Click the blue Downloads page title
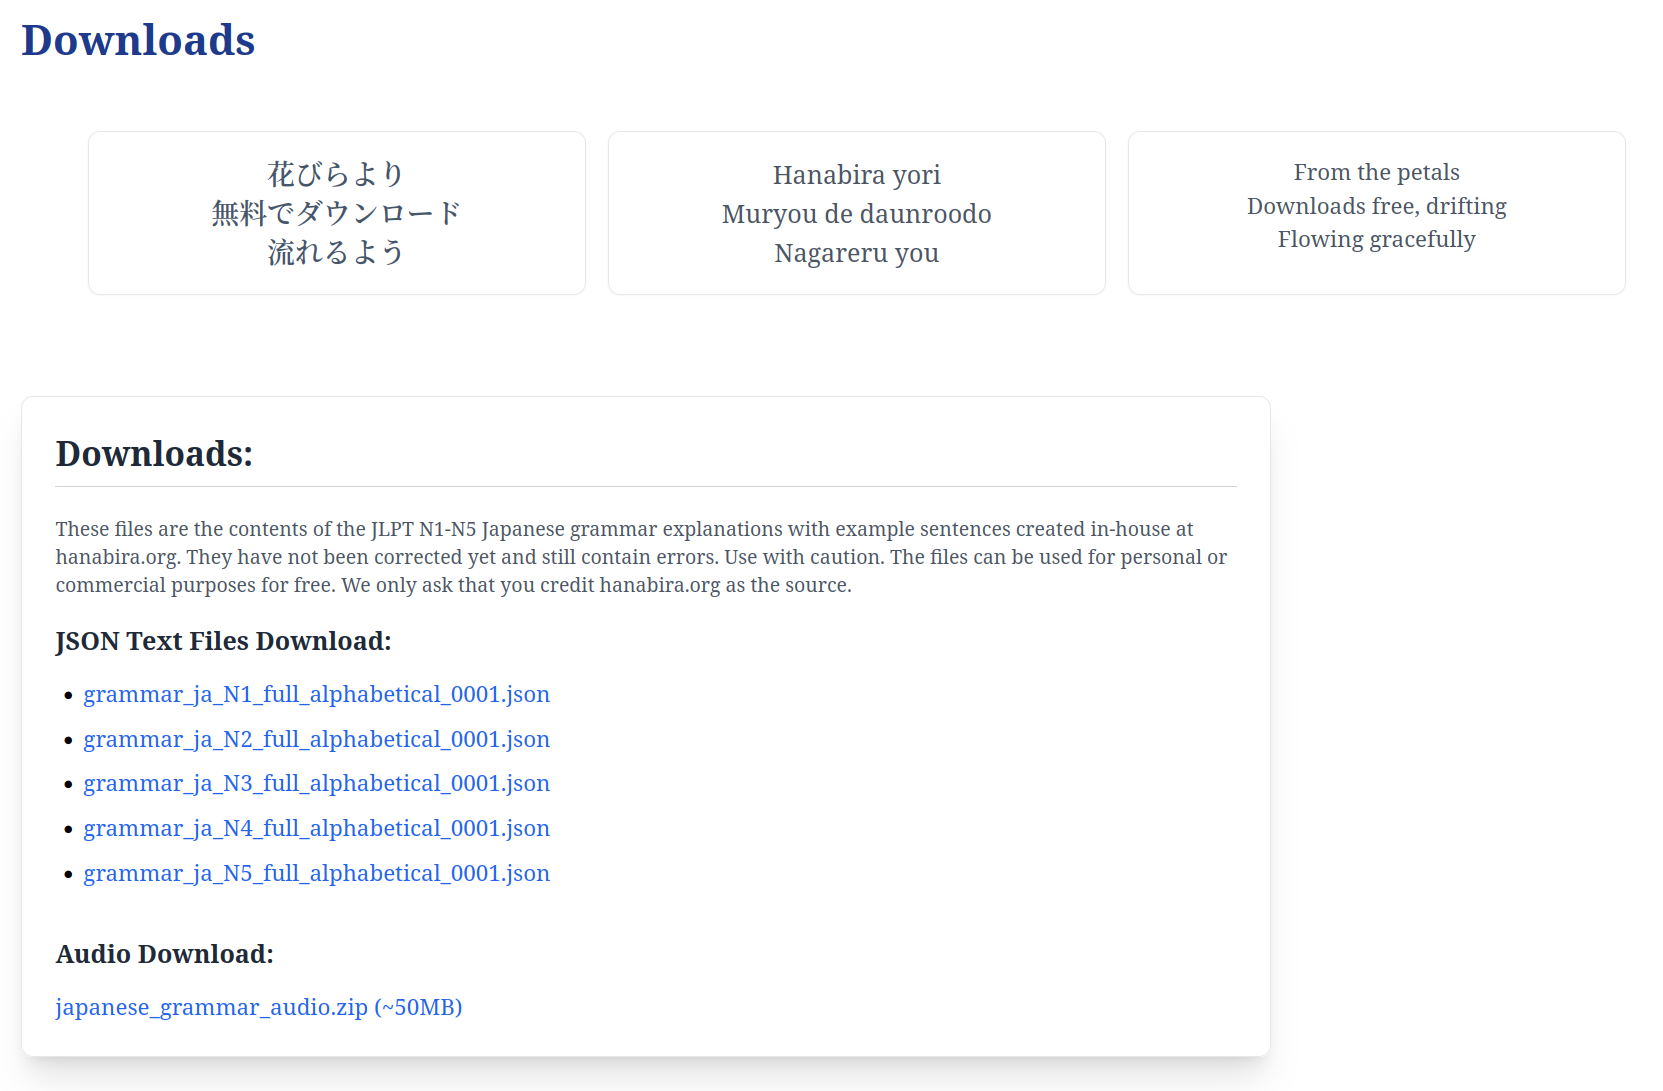 click(138, 40)
